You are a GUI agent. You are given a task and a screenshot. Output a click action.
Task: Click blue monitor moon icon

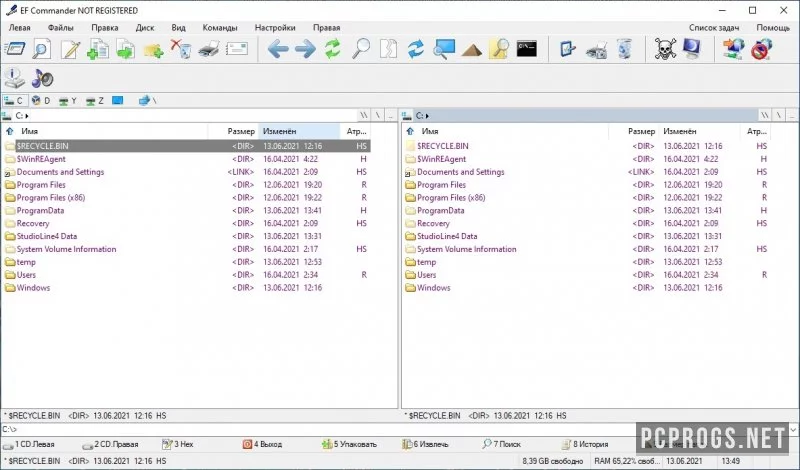point(692,50)
